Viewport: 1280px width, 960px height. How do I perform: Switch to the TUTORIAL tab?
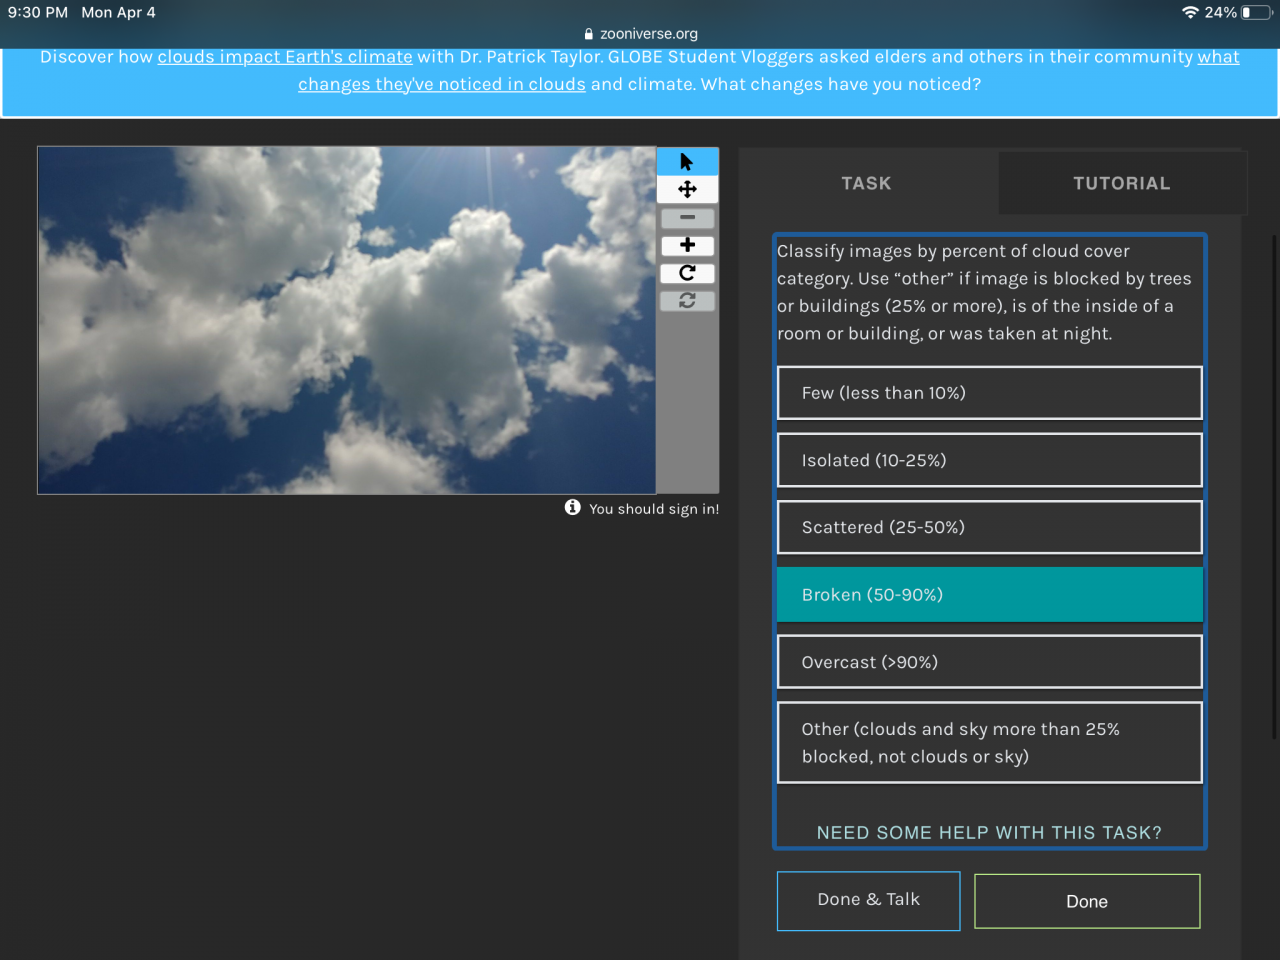coord(1122,183)
